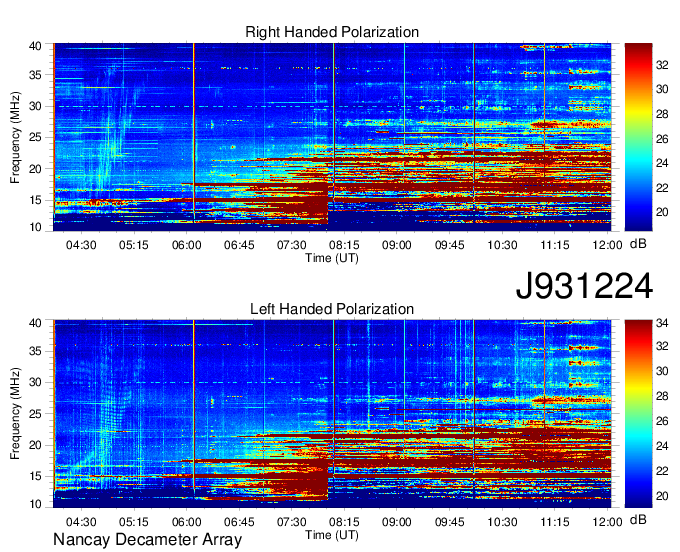Click the dB unit label of bottom colorbar
The width and height of the screenshot is (680, 552).
(x=638, y=520)
